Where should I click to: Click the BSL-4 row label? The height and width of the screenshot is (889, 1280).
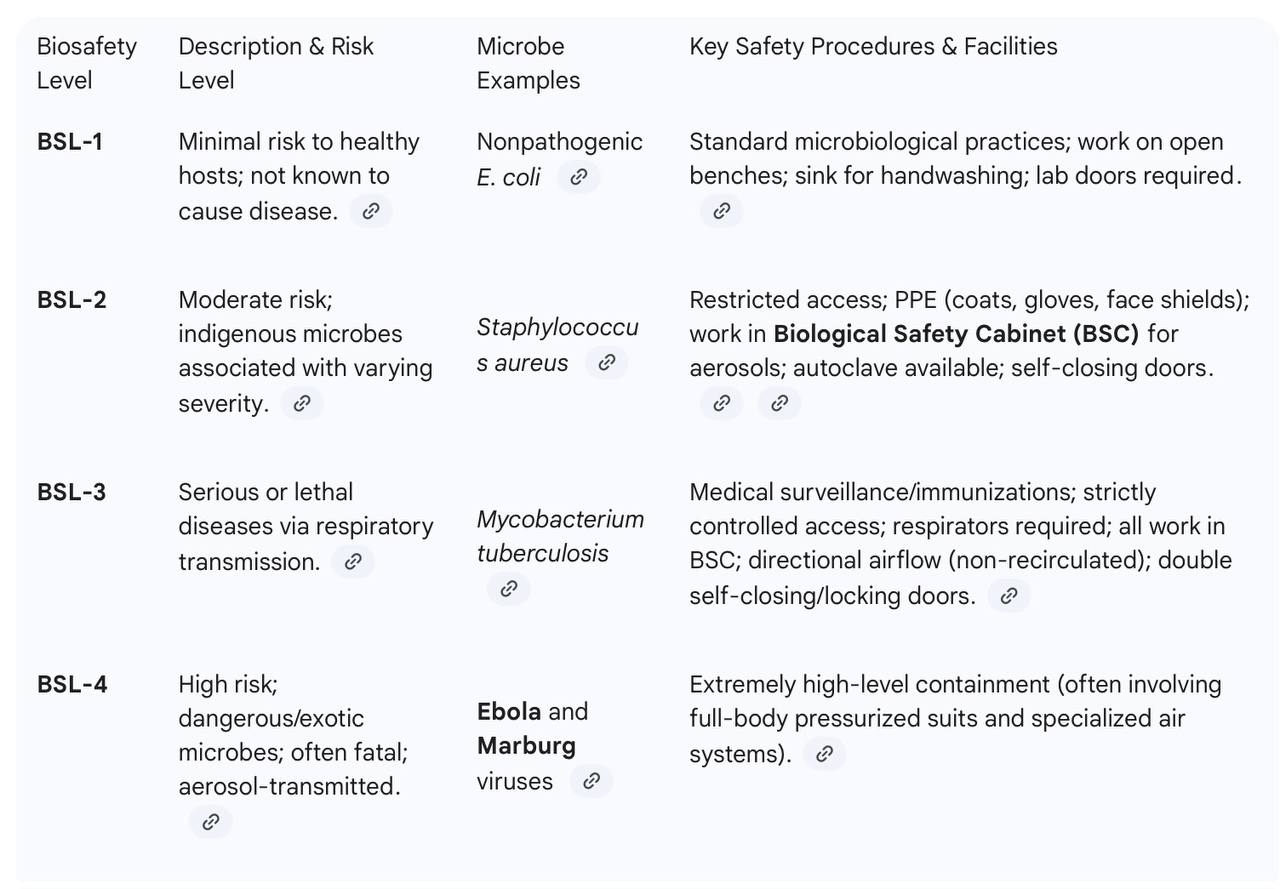pos(72,685)
